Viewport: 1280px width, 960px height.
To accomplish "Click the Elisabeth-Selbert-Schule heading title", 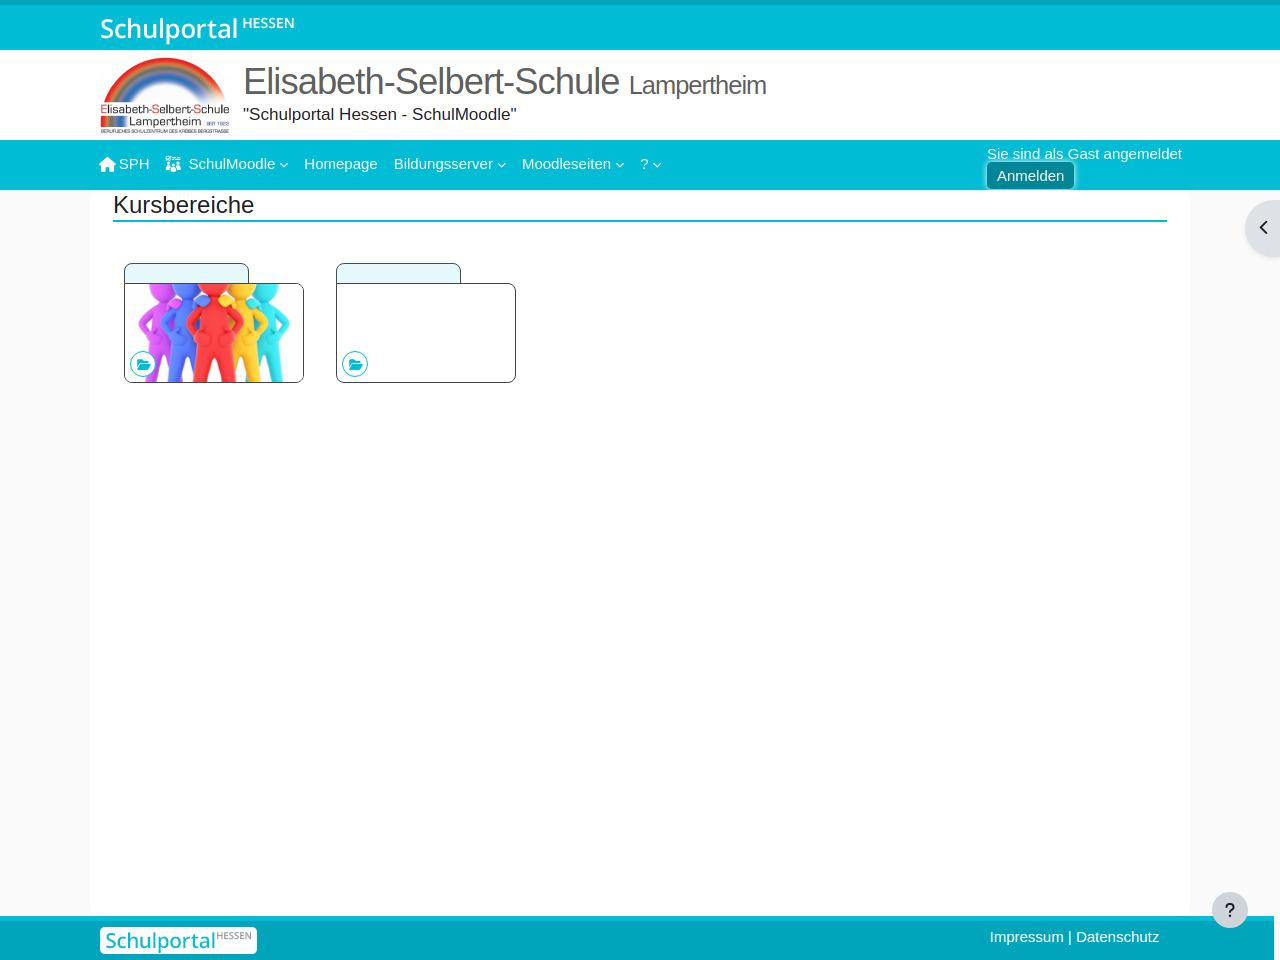I will [431, 82].
